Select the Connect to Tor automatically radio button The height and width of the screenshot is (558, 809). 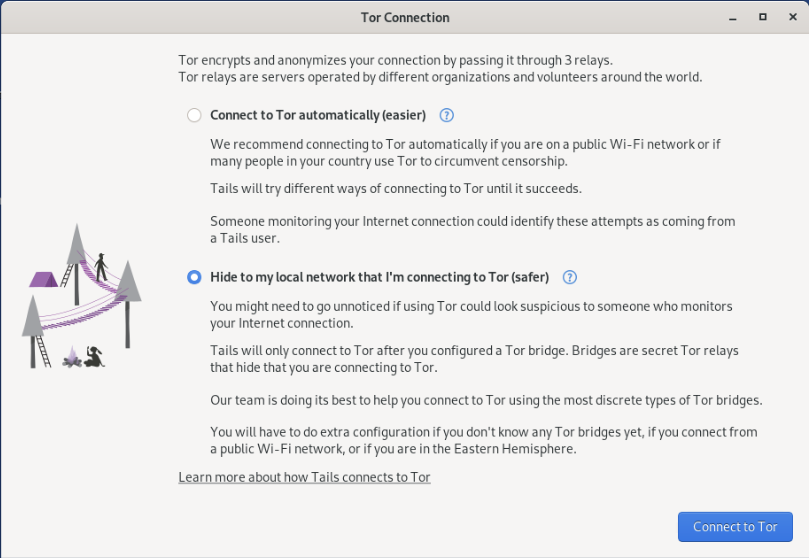pyautogui.click(x=194, y=115)
